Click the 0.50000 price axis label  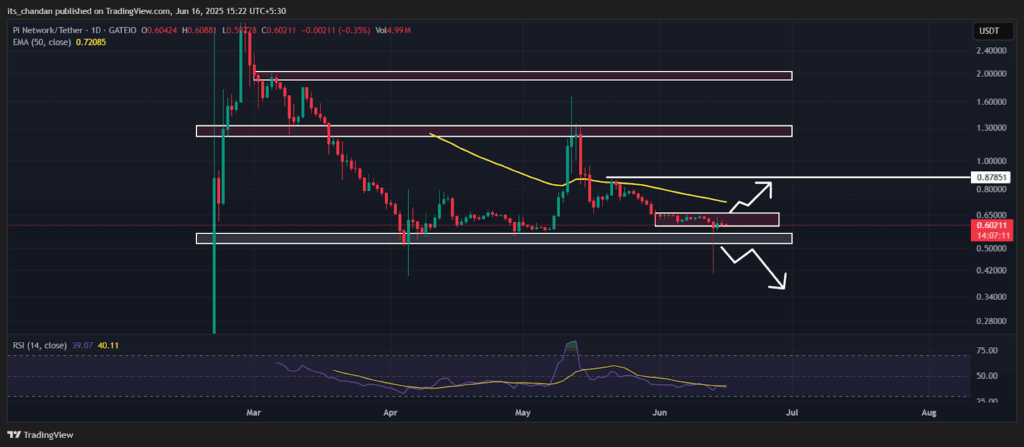pyautogui.click(x=990, y=248)
